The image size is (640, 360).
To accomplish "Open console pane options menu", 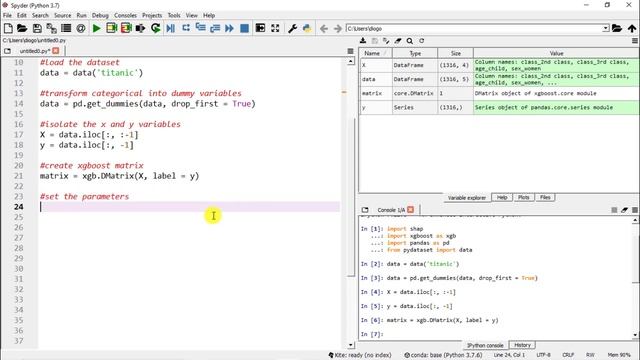I will [x=635, y=210].
